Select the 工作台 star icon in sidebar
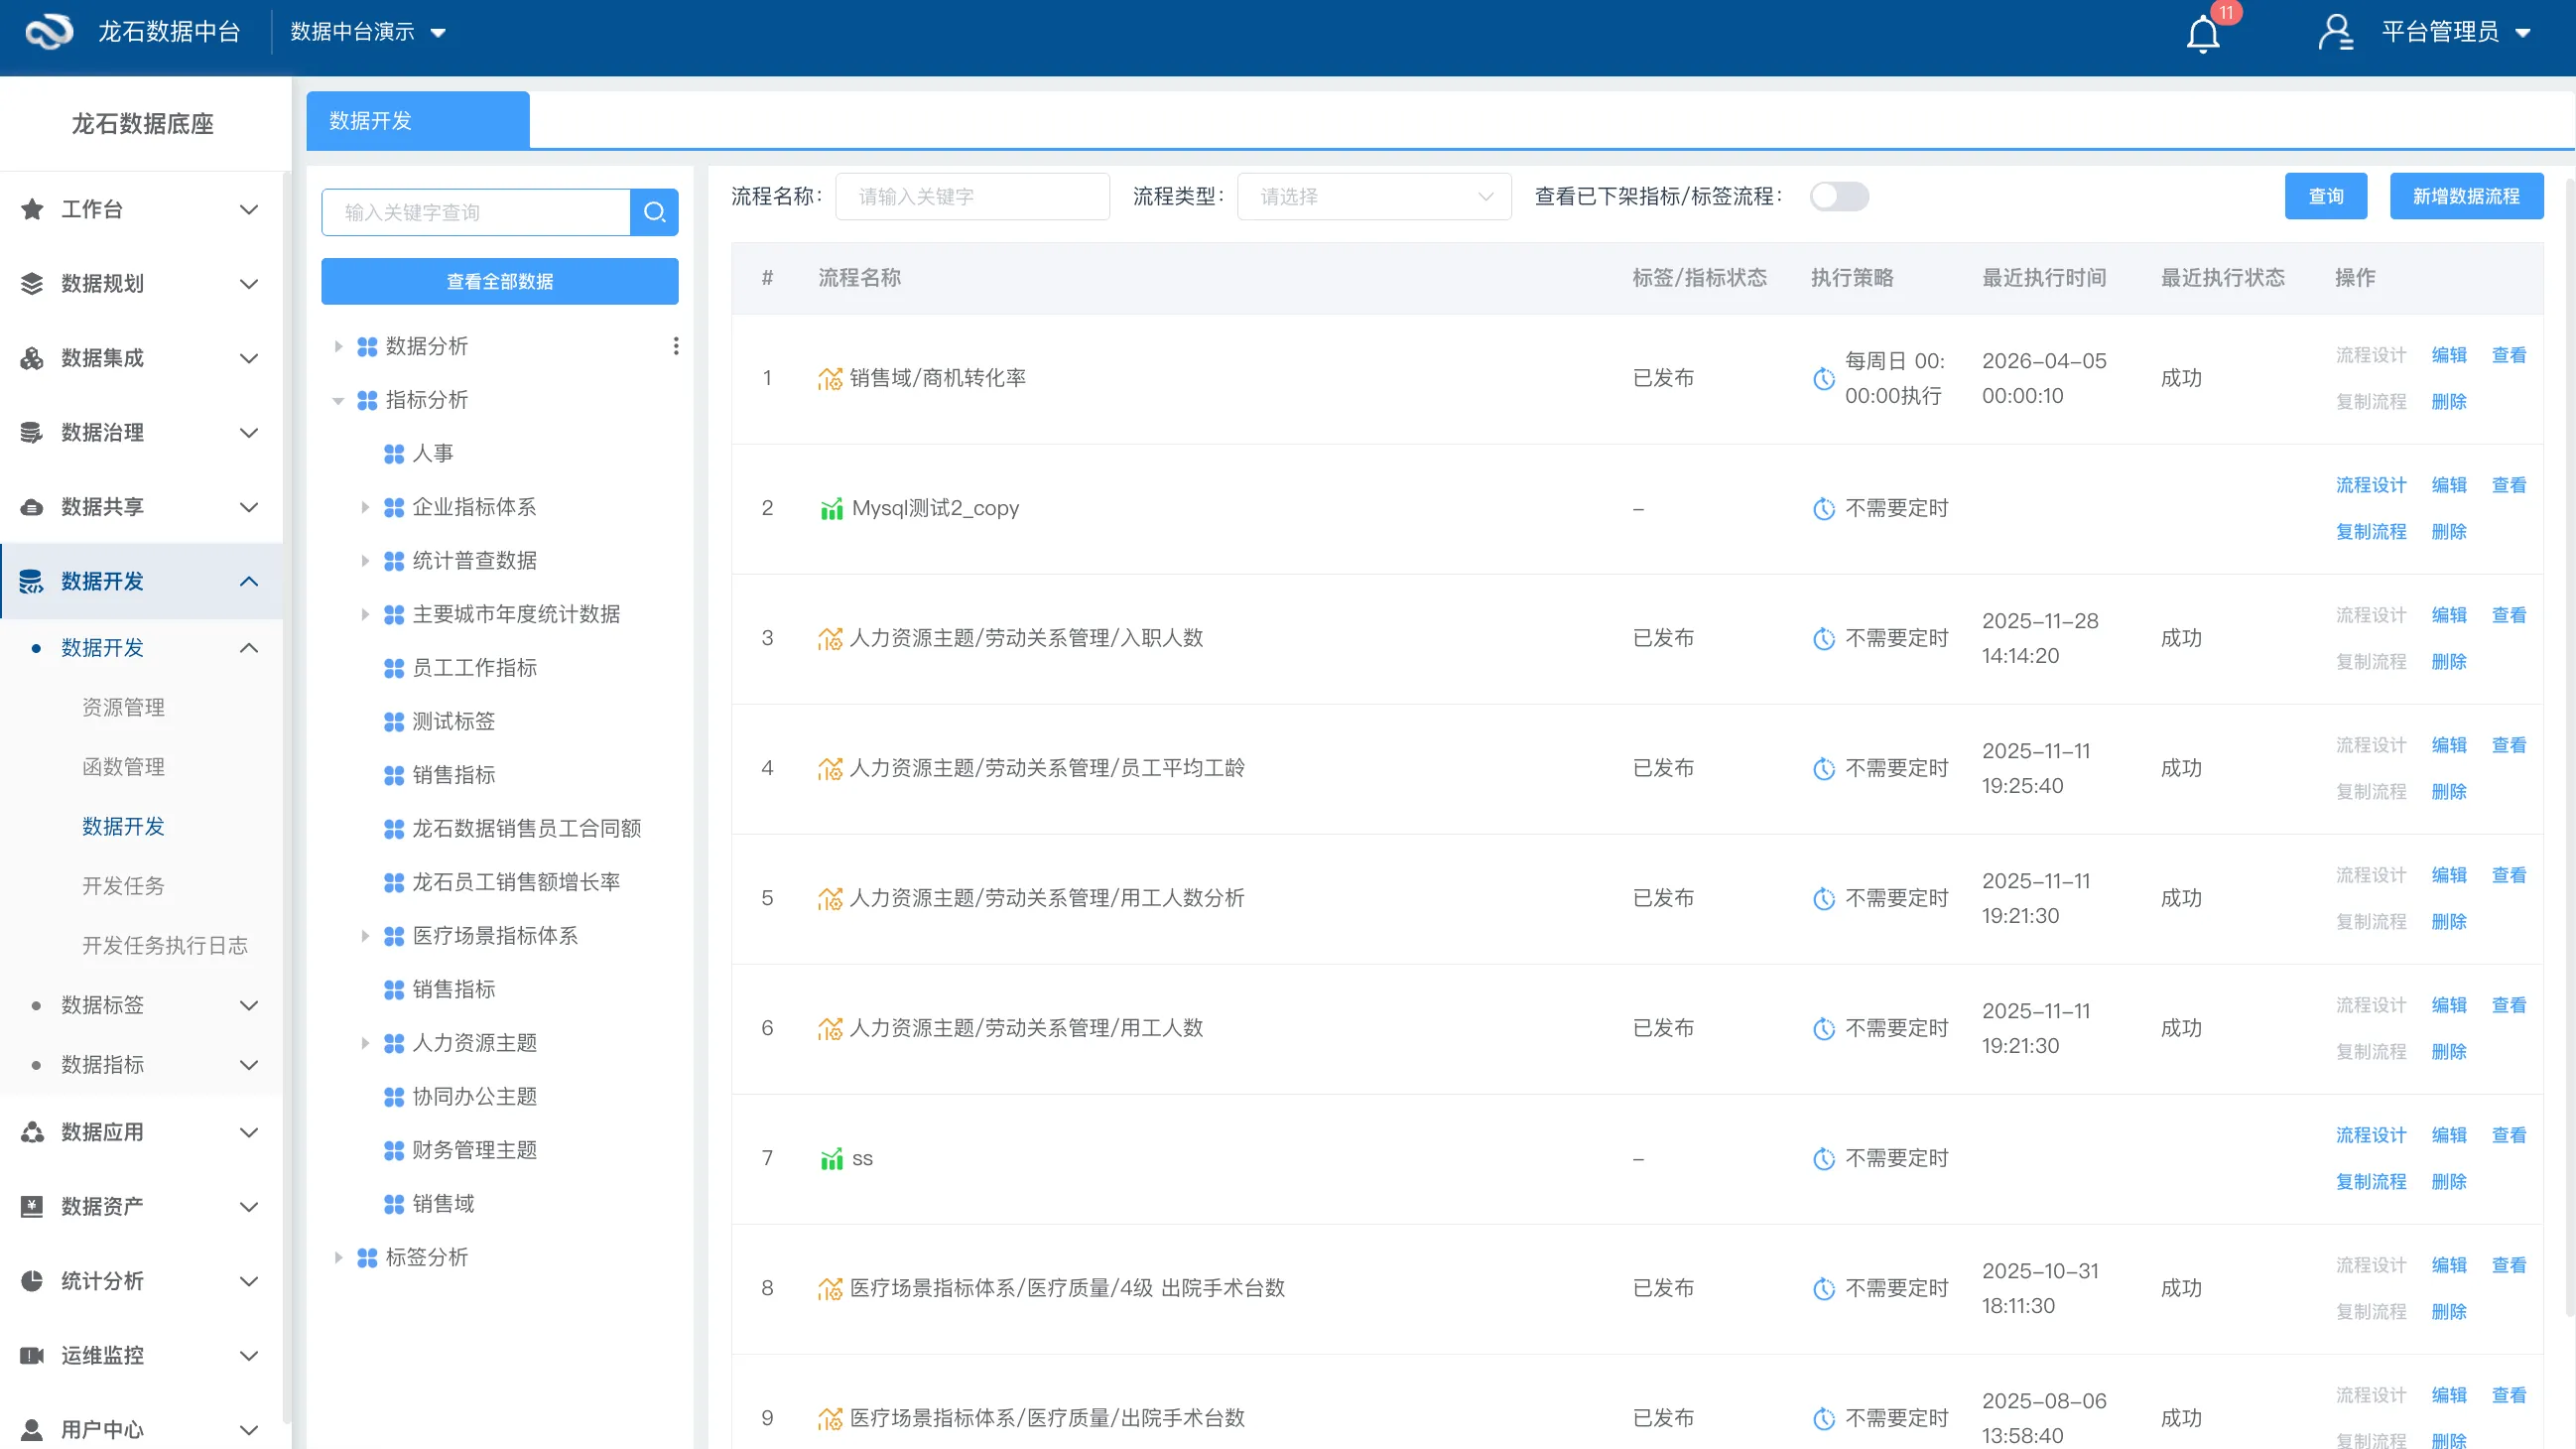 32,209
